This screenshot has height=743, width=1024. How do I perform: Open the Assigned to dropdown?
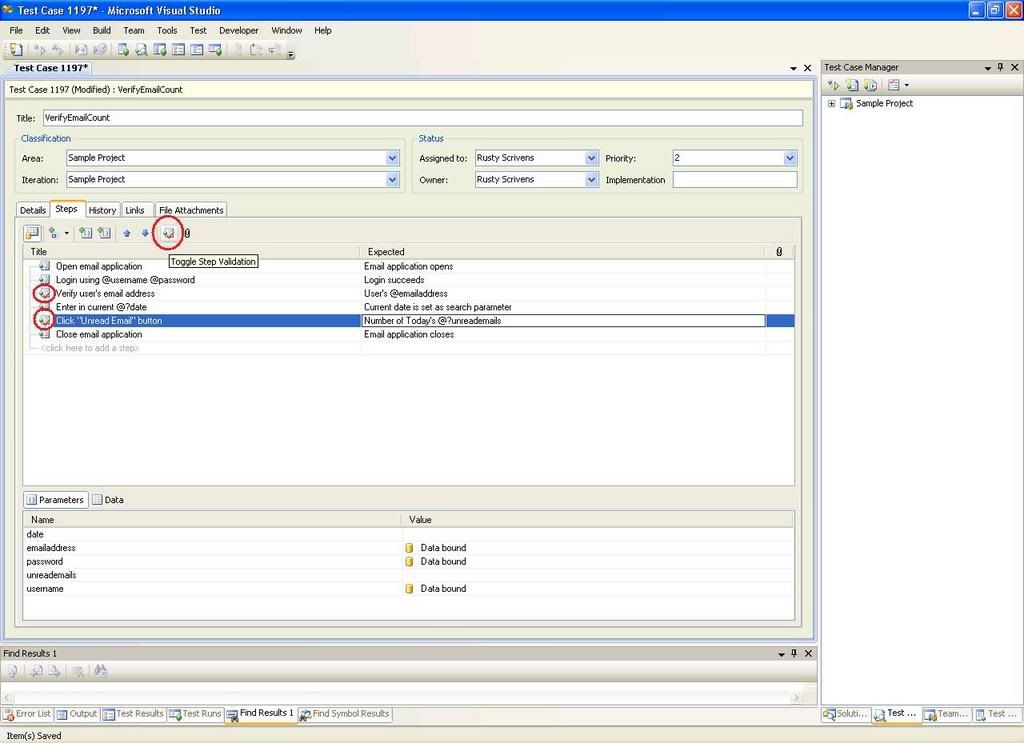[x=591, y=158]
